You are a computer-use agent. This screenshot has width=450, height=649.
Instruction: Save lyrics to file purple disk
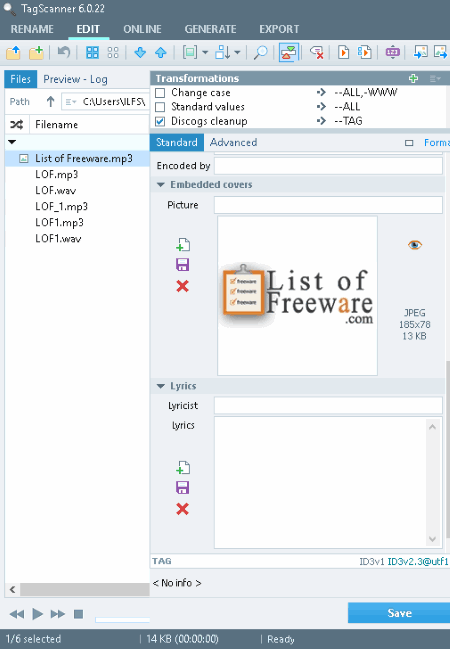tap(183, 488)
